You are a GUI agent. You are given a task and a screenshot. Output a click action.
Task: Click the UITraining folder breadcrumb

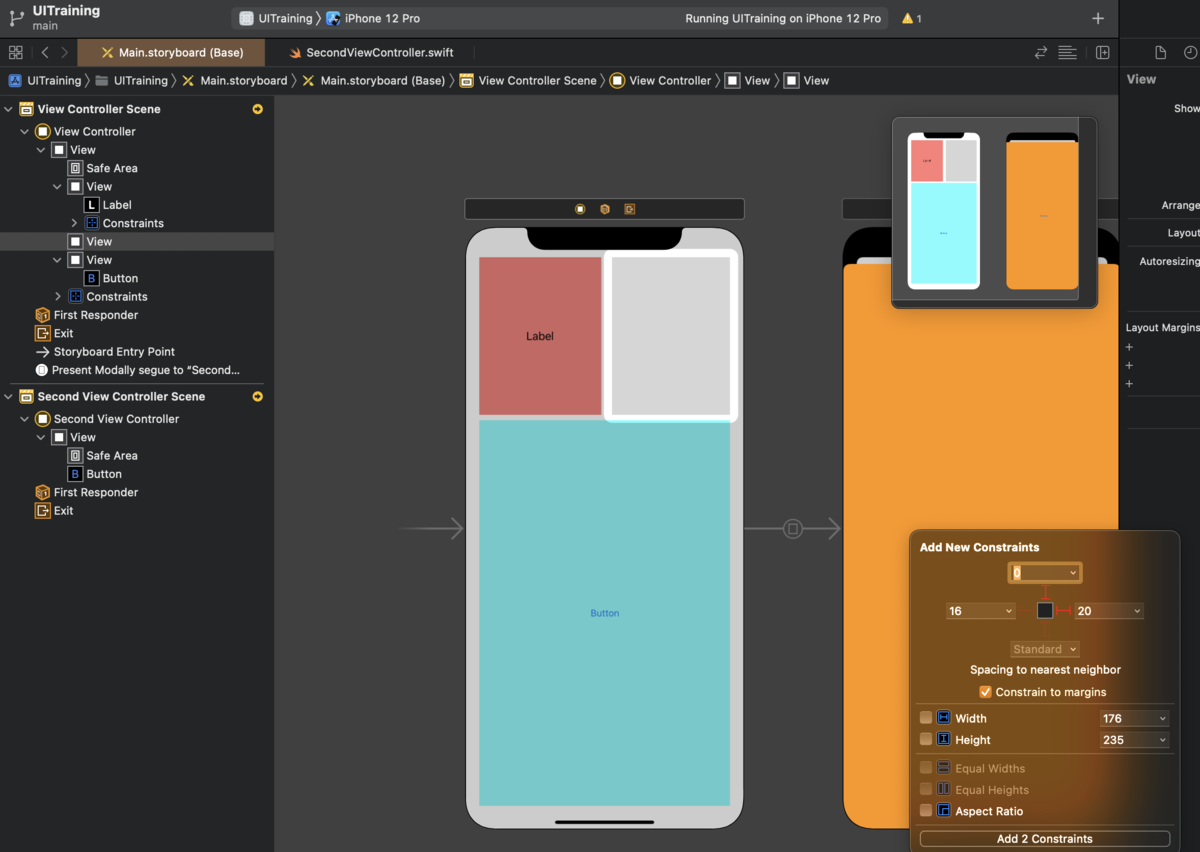[x=131, y=81]
